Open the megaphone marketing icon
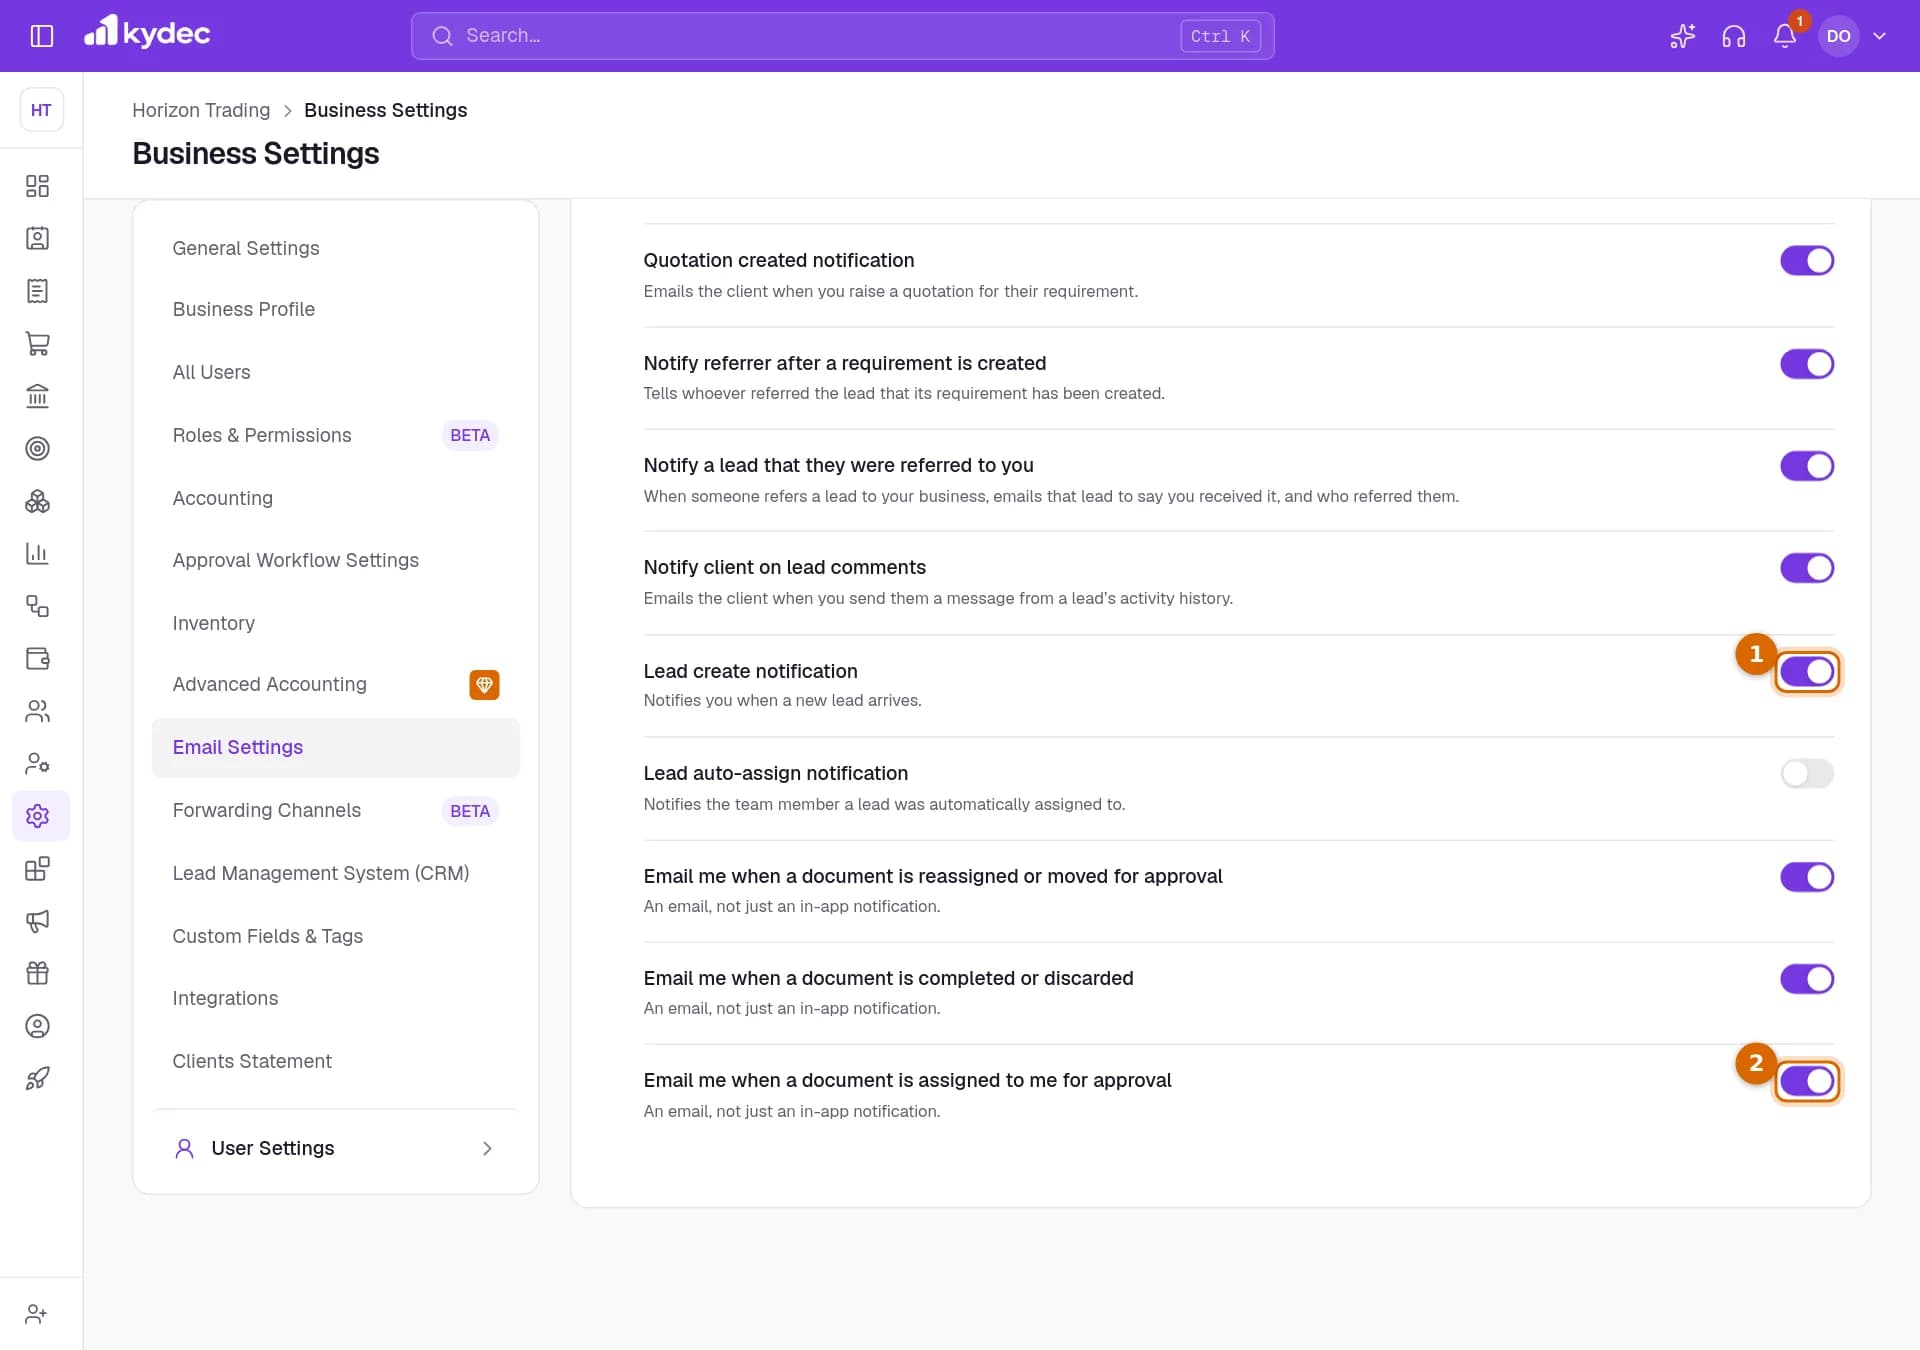1920x1350 pixels. coord(37,921)
